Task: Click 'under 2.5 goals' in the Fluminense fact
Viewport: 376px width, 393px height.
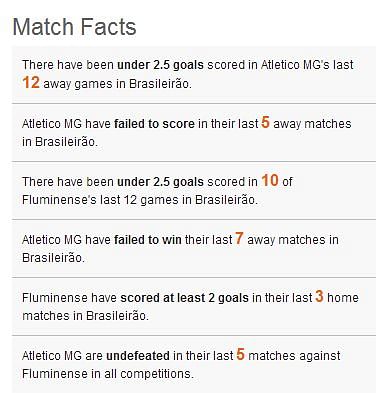Action: pos(160,182)
